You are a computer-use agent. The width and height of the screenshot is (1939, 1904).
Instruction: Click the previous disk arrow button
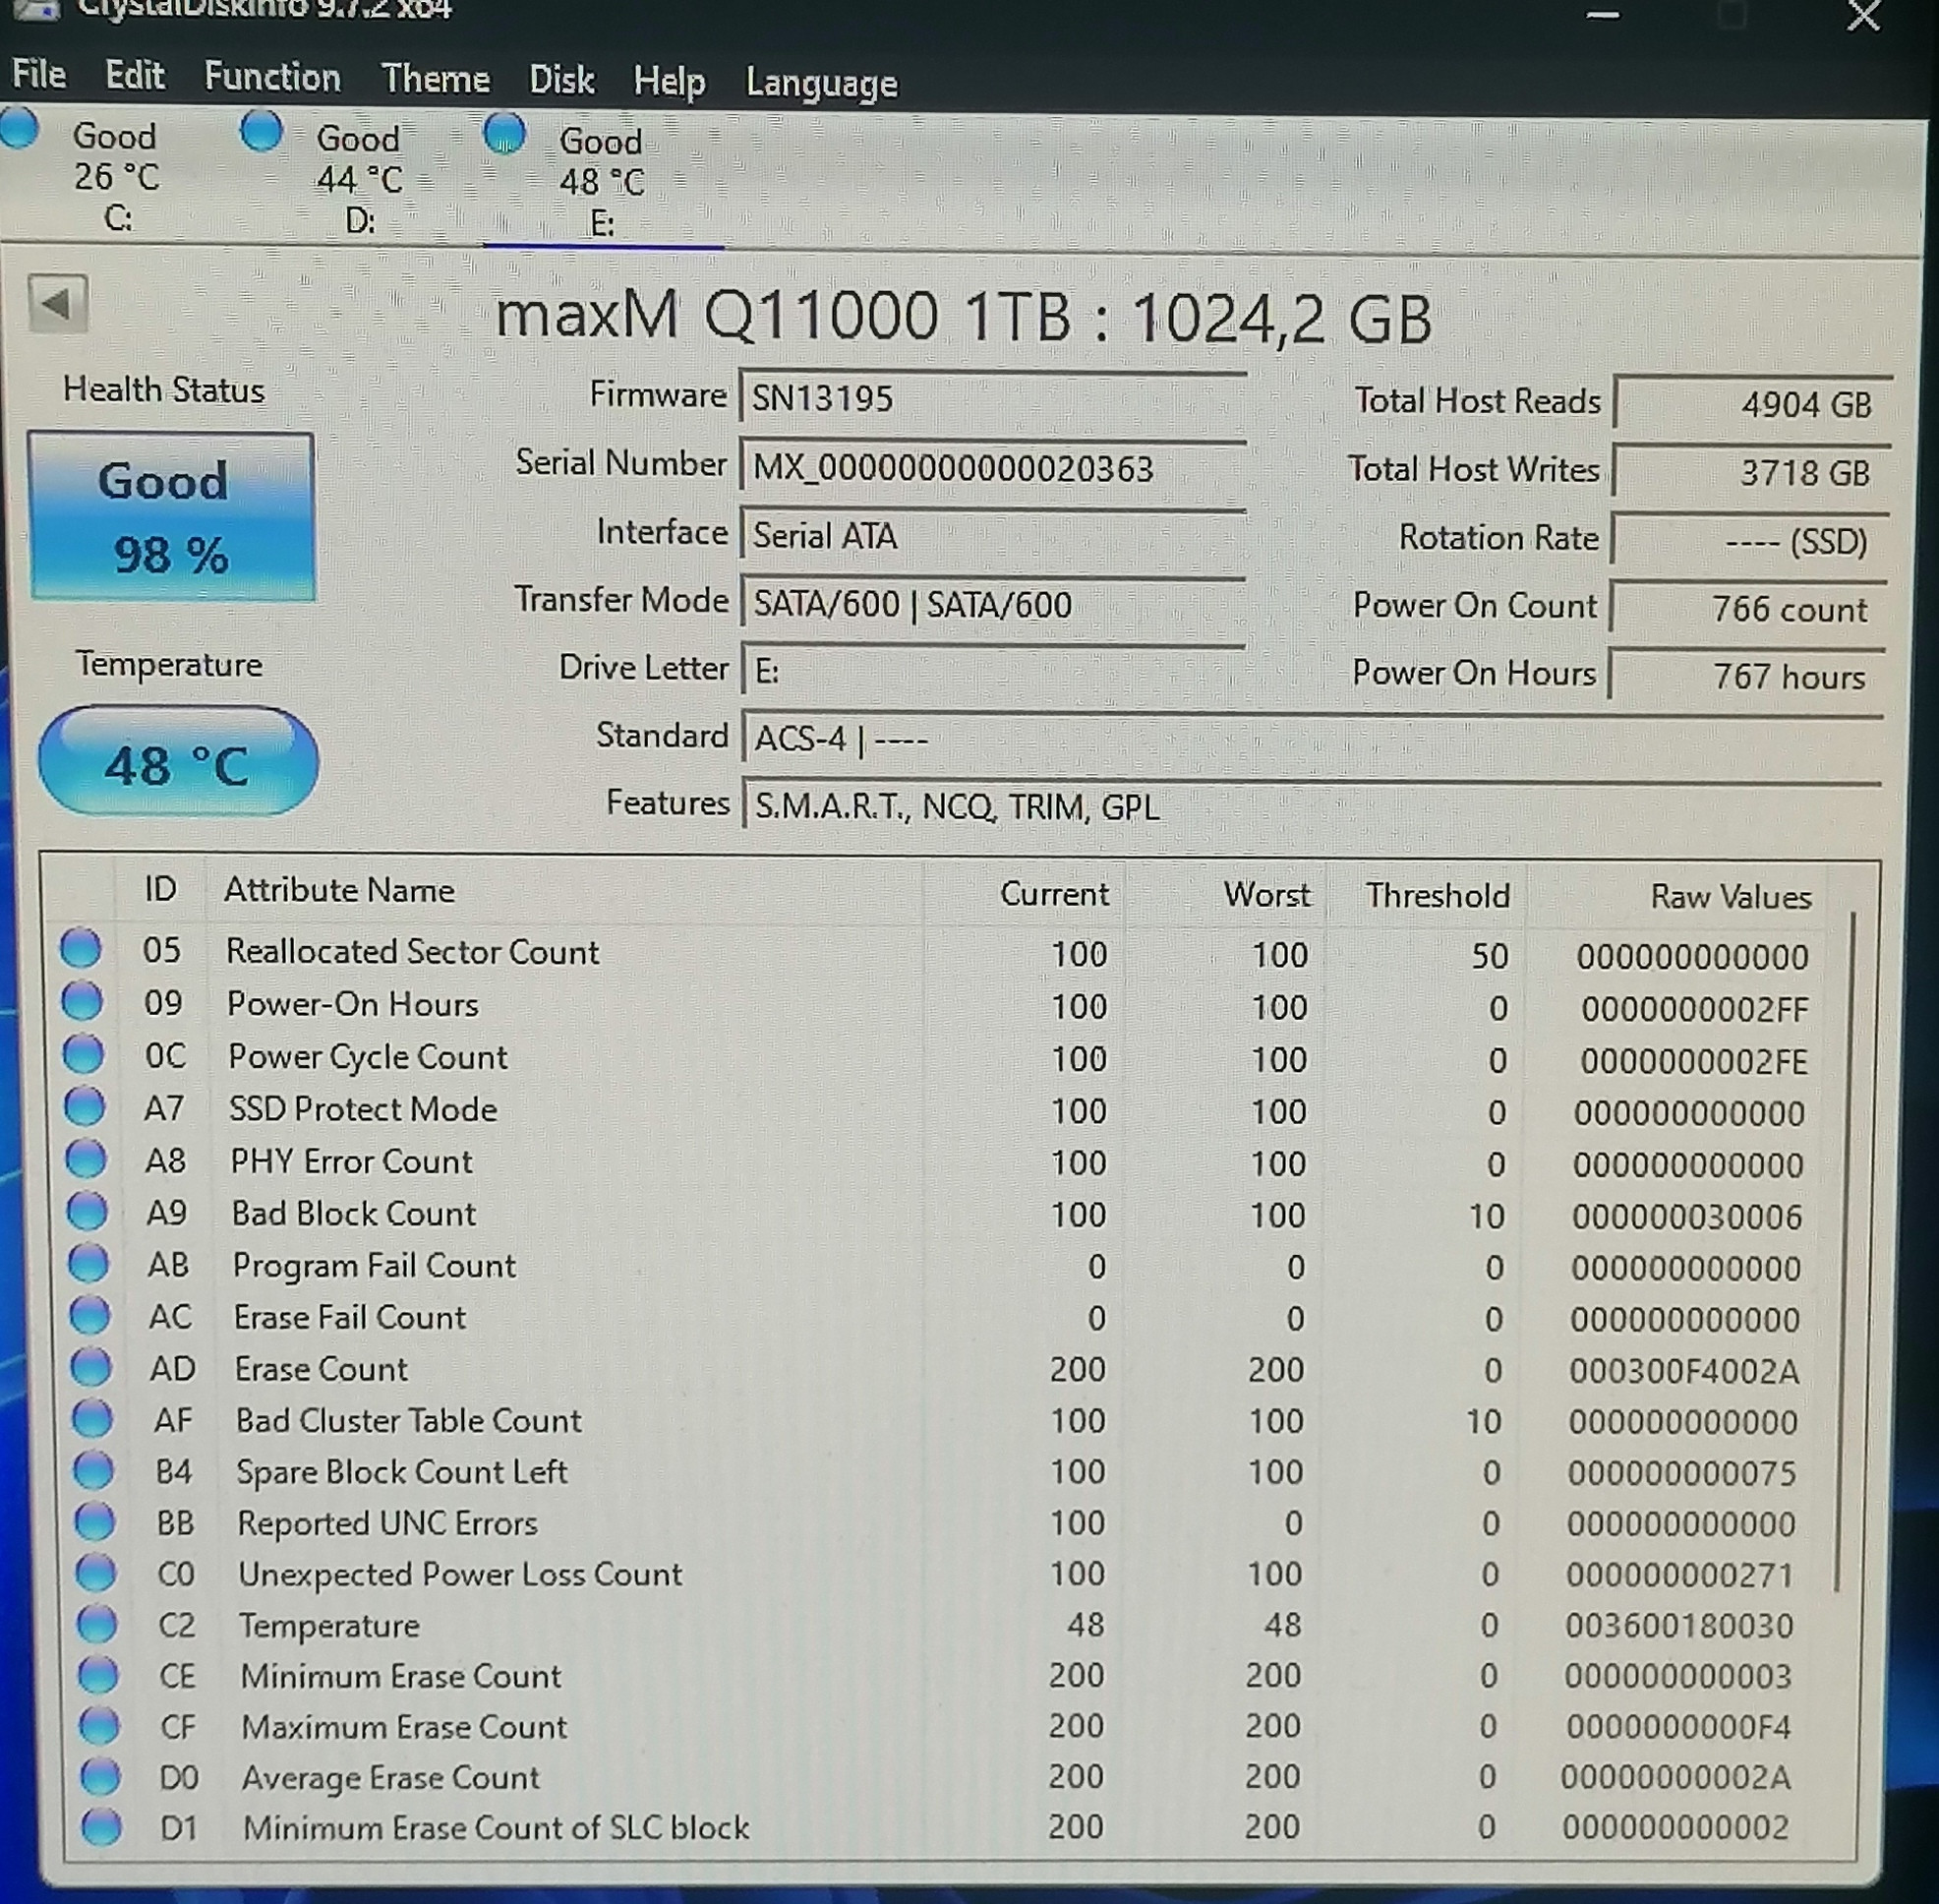pyautogui.click(x=58, y=303)
